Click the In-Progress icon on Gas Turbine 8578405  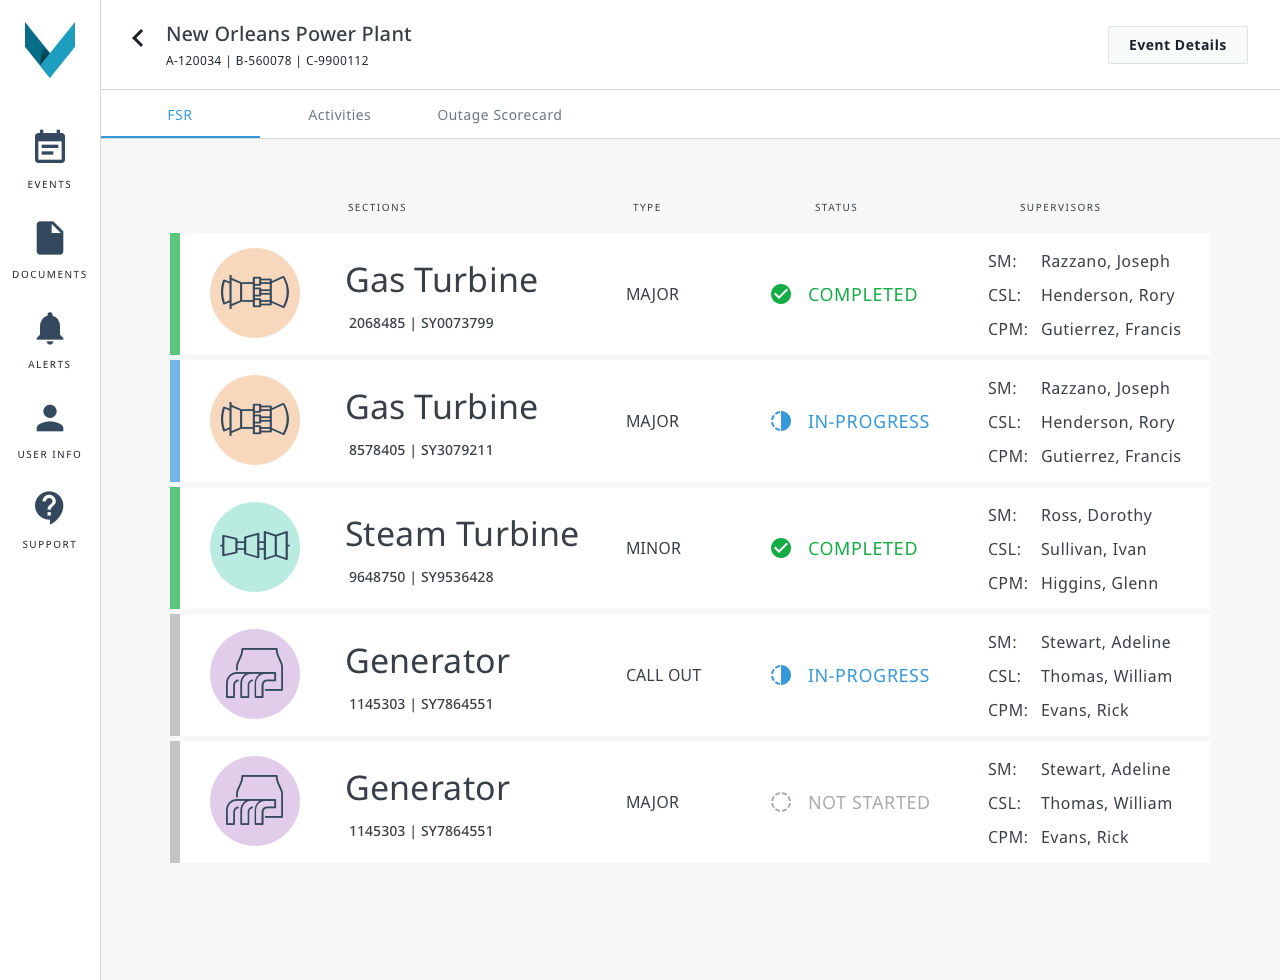(781, 421)
